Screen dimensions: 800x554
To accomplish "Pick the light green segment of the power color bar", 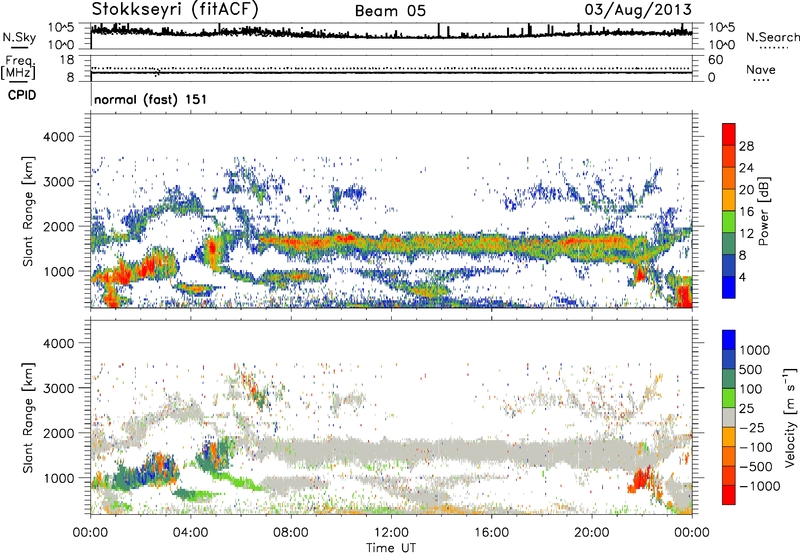I will (x=729, y=222).
